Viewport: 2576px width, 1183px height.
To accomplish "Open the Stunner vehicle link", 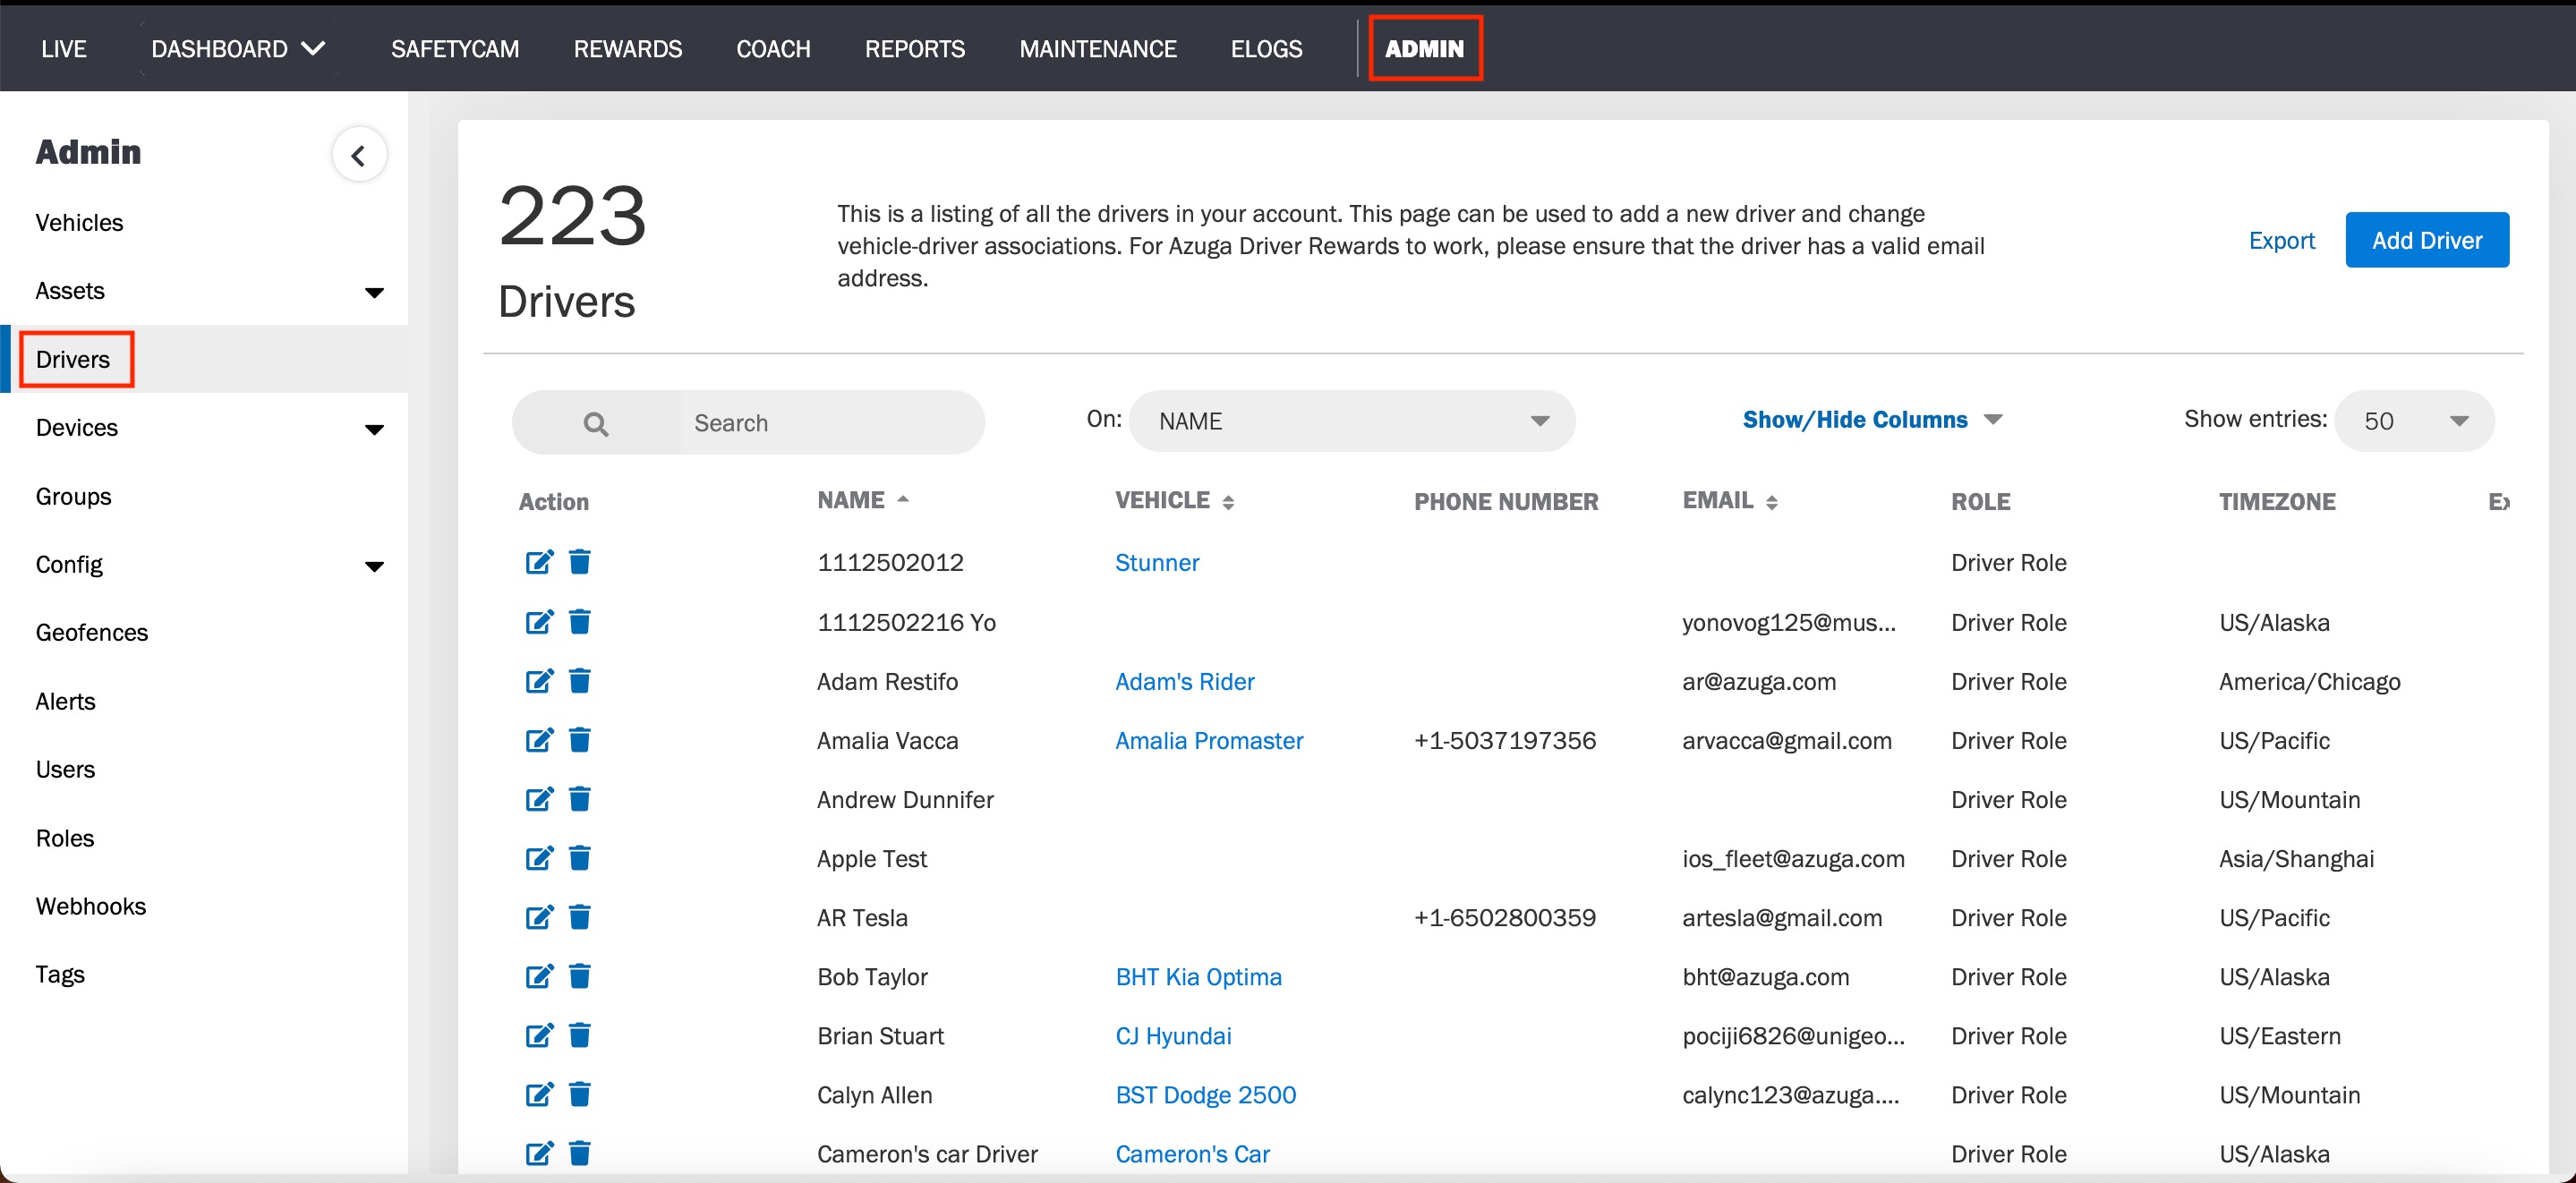I will [1157, 562].
